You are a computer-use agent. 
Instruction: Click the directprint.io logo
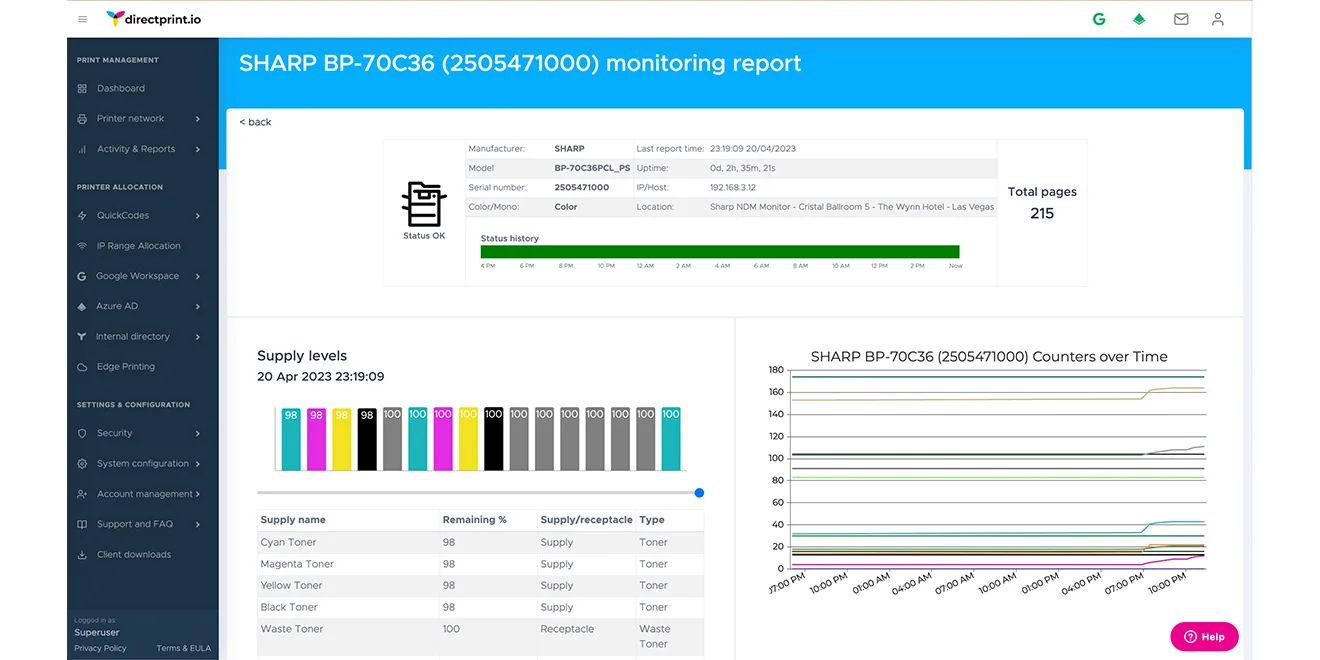[x=152, y=19]
